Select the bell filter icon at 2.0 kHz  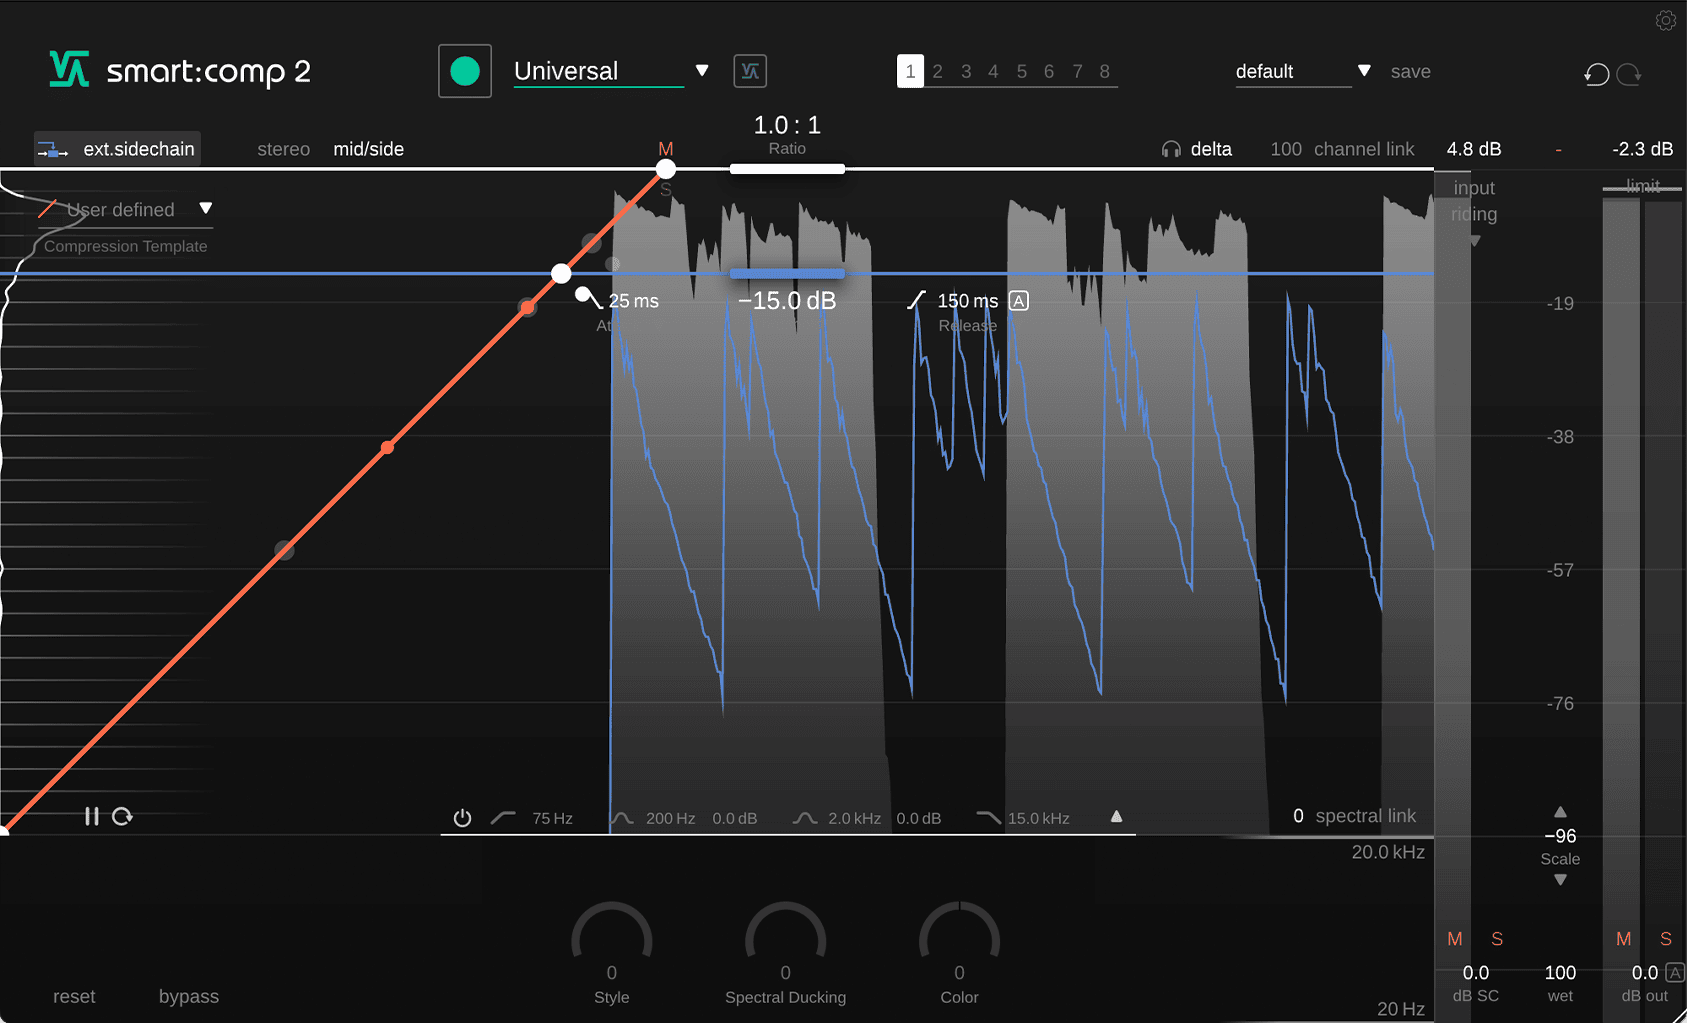click(x=805, y=818)
